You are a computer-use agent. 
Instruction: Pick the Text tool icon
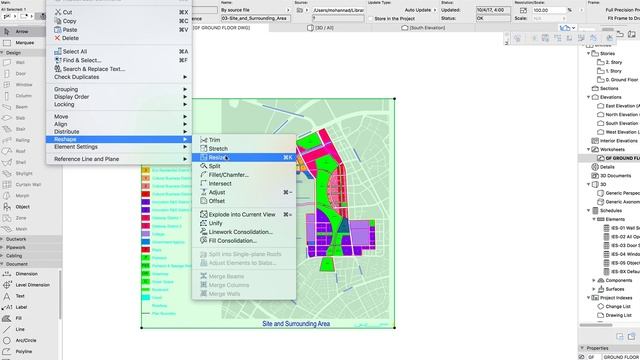(7, 296)
